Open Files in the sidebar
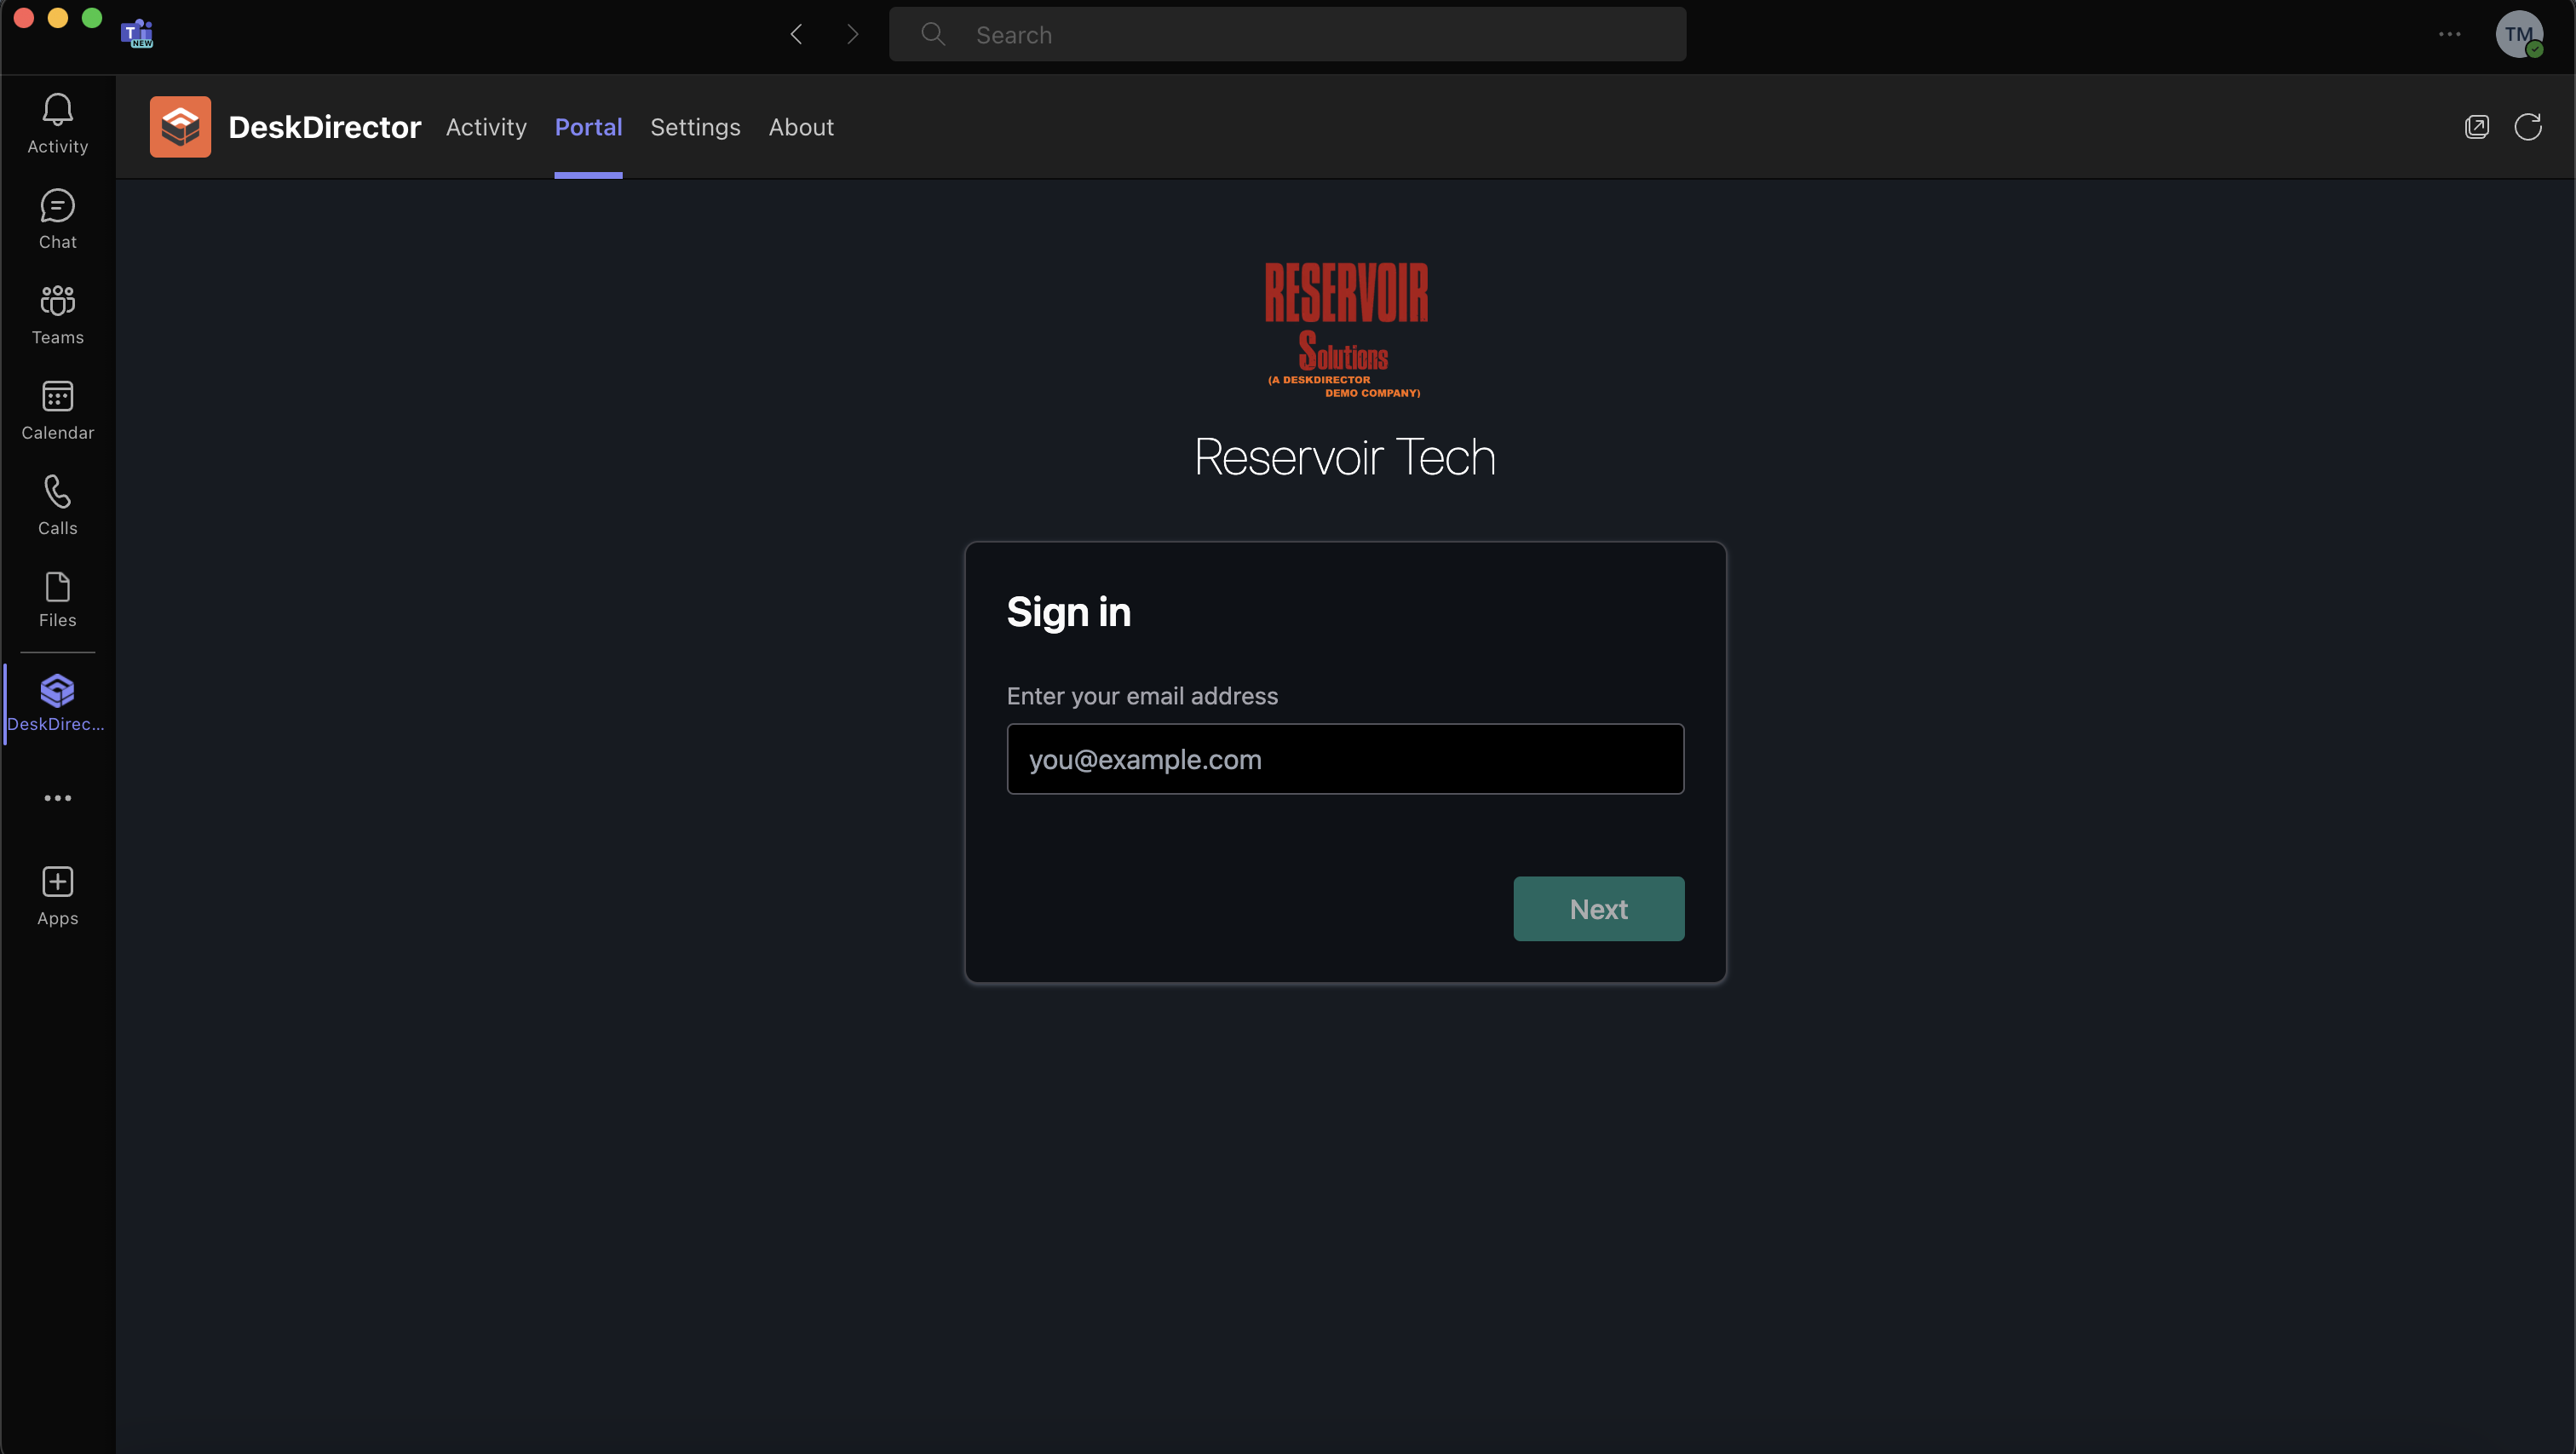The image size is (2576, 1454). coord(57,599)
